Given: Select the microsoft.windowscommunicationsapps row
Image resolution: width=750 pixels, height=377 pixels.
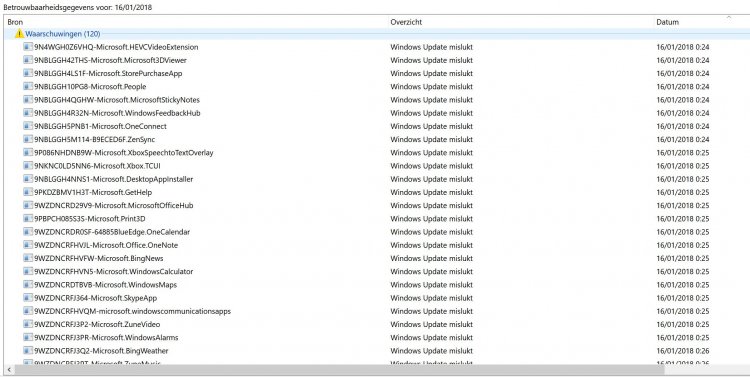Looking at the screenshot, I should [x=375, y=311].
